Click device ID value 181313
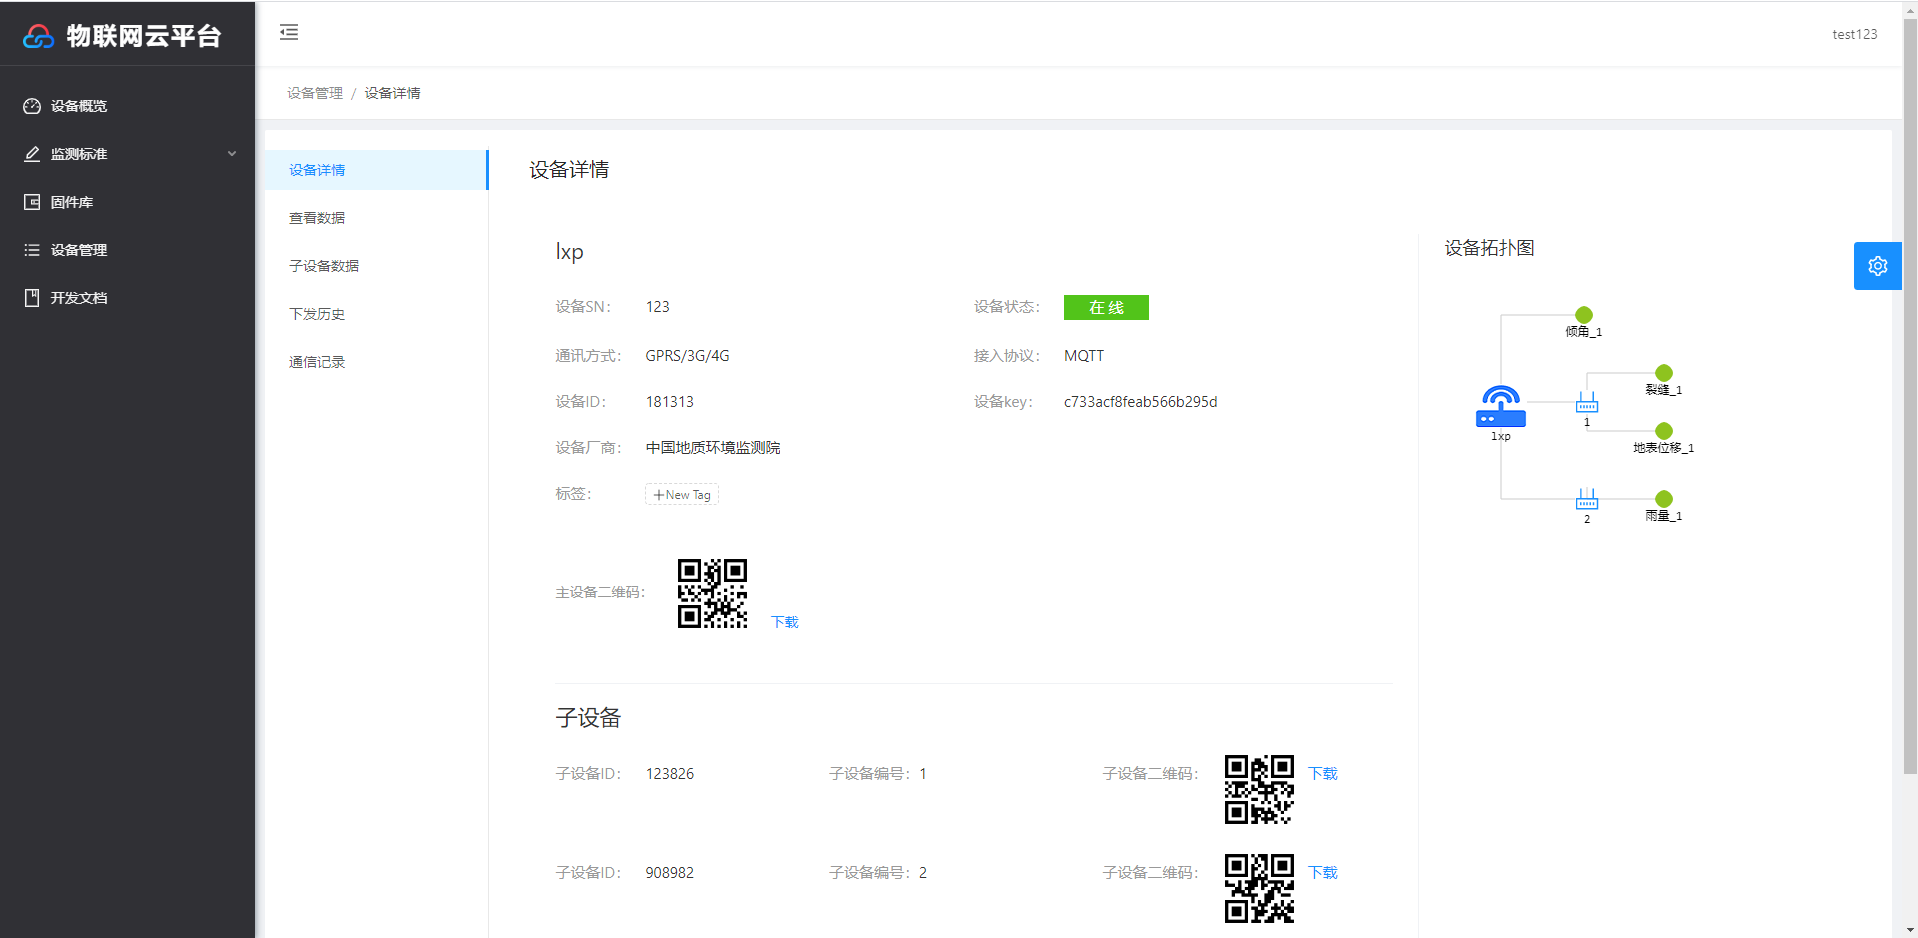This screenshot has height=938, width=1918. click(x=670, y=402)
